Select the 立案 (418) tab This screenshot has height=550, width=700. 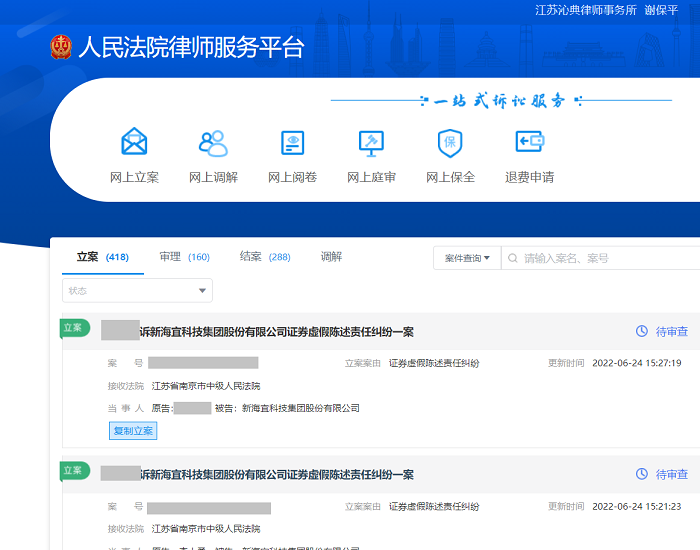coord(103,257)
